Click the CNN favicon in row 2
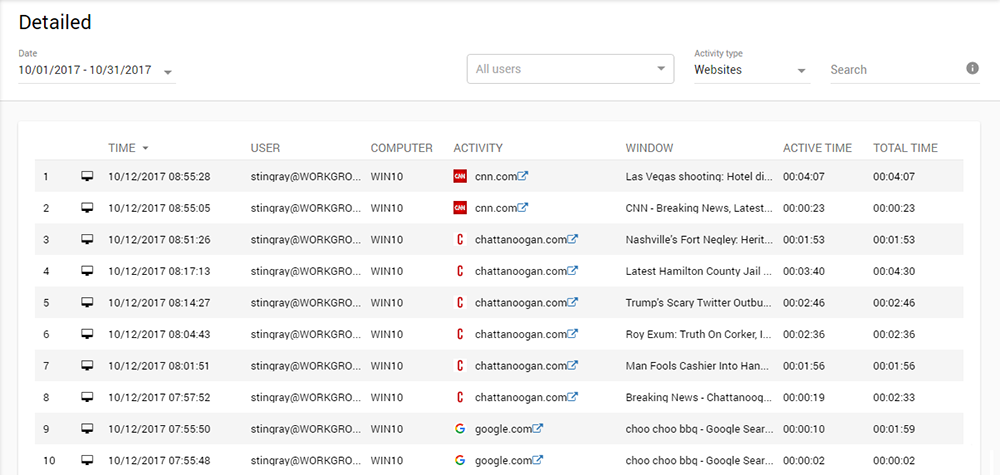 pyautogui.click(x=460, y=208)
